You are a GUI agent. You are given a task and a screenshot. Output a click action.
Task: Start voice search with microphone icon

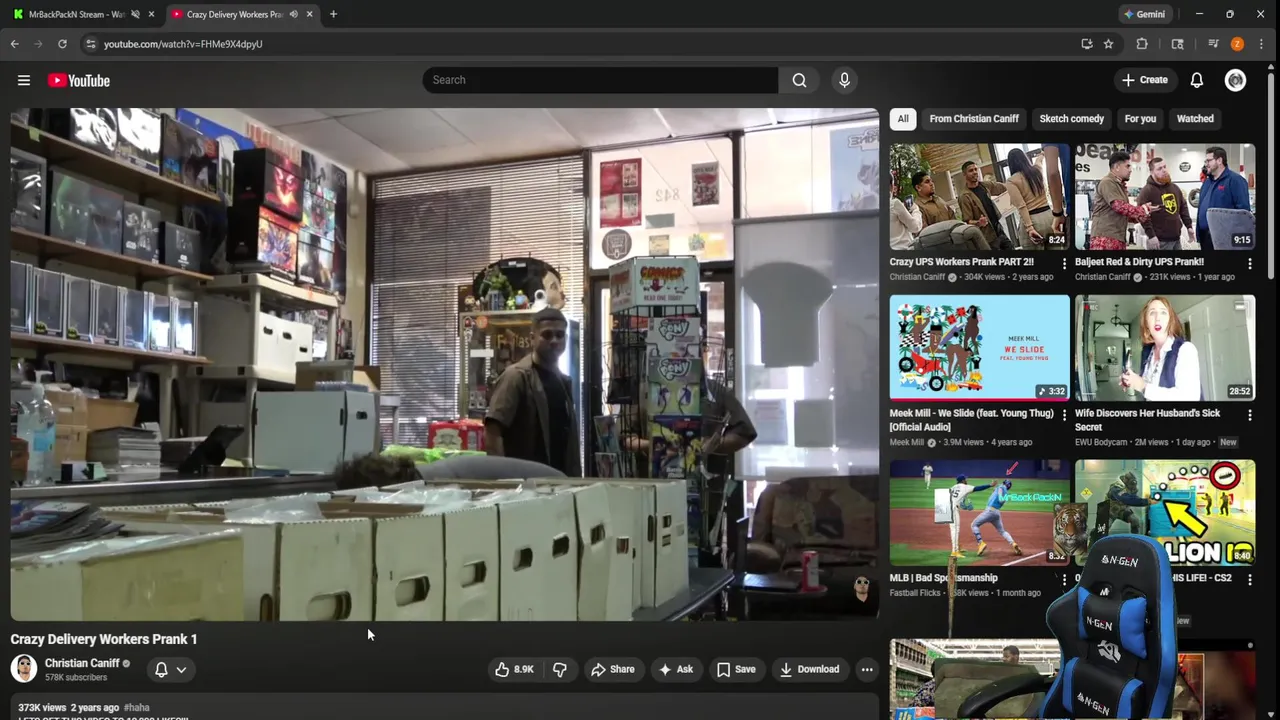[x=845, y=80]
